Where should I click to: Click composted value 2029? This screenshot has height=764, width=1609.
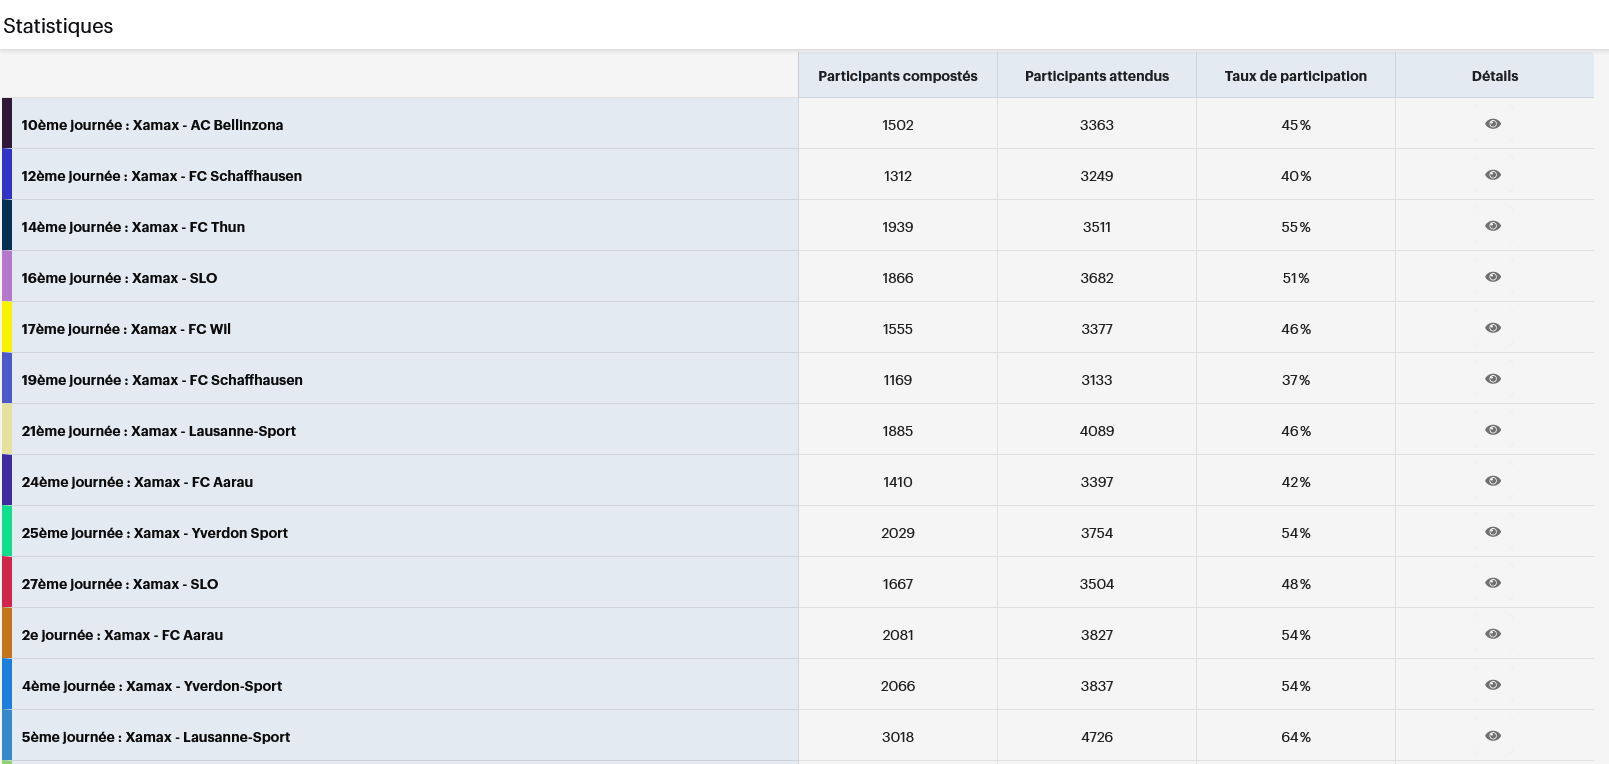(x=898, y=533)
